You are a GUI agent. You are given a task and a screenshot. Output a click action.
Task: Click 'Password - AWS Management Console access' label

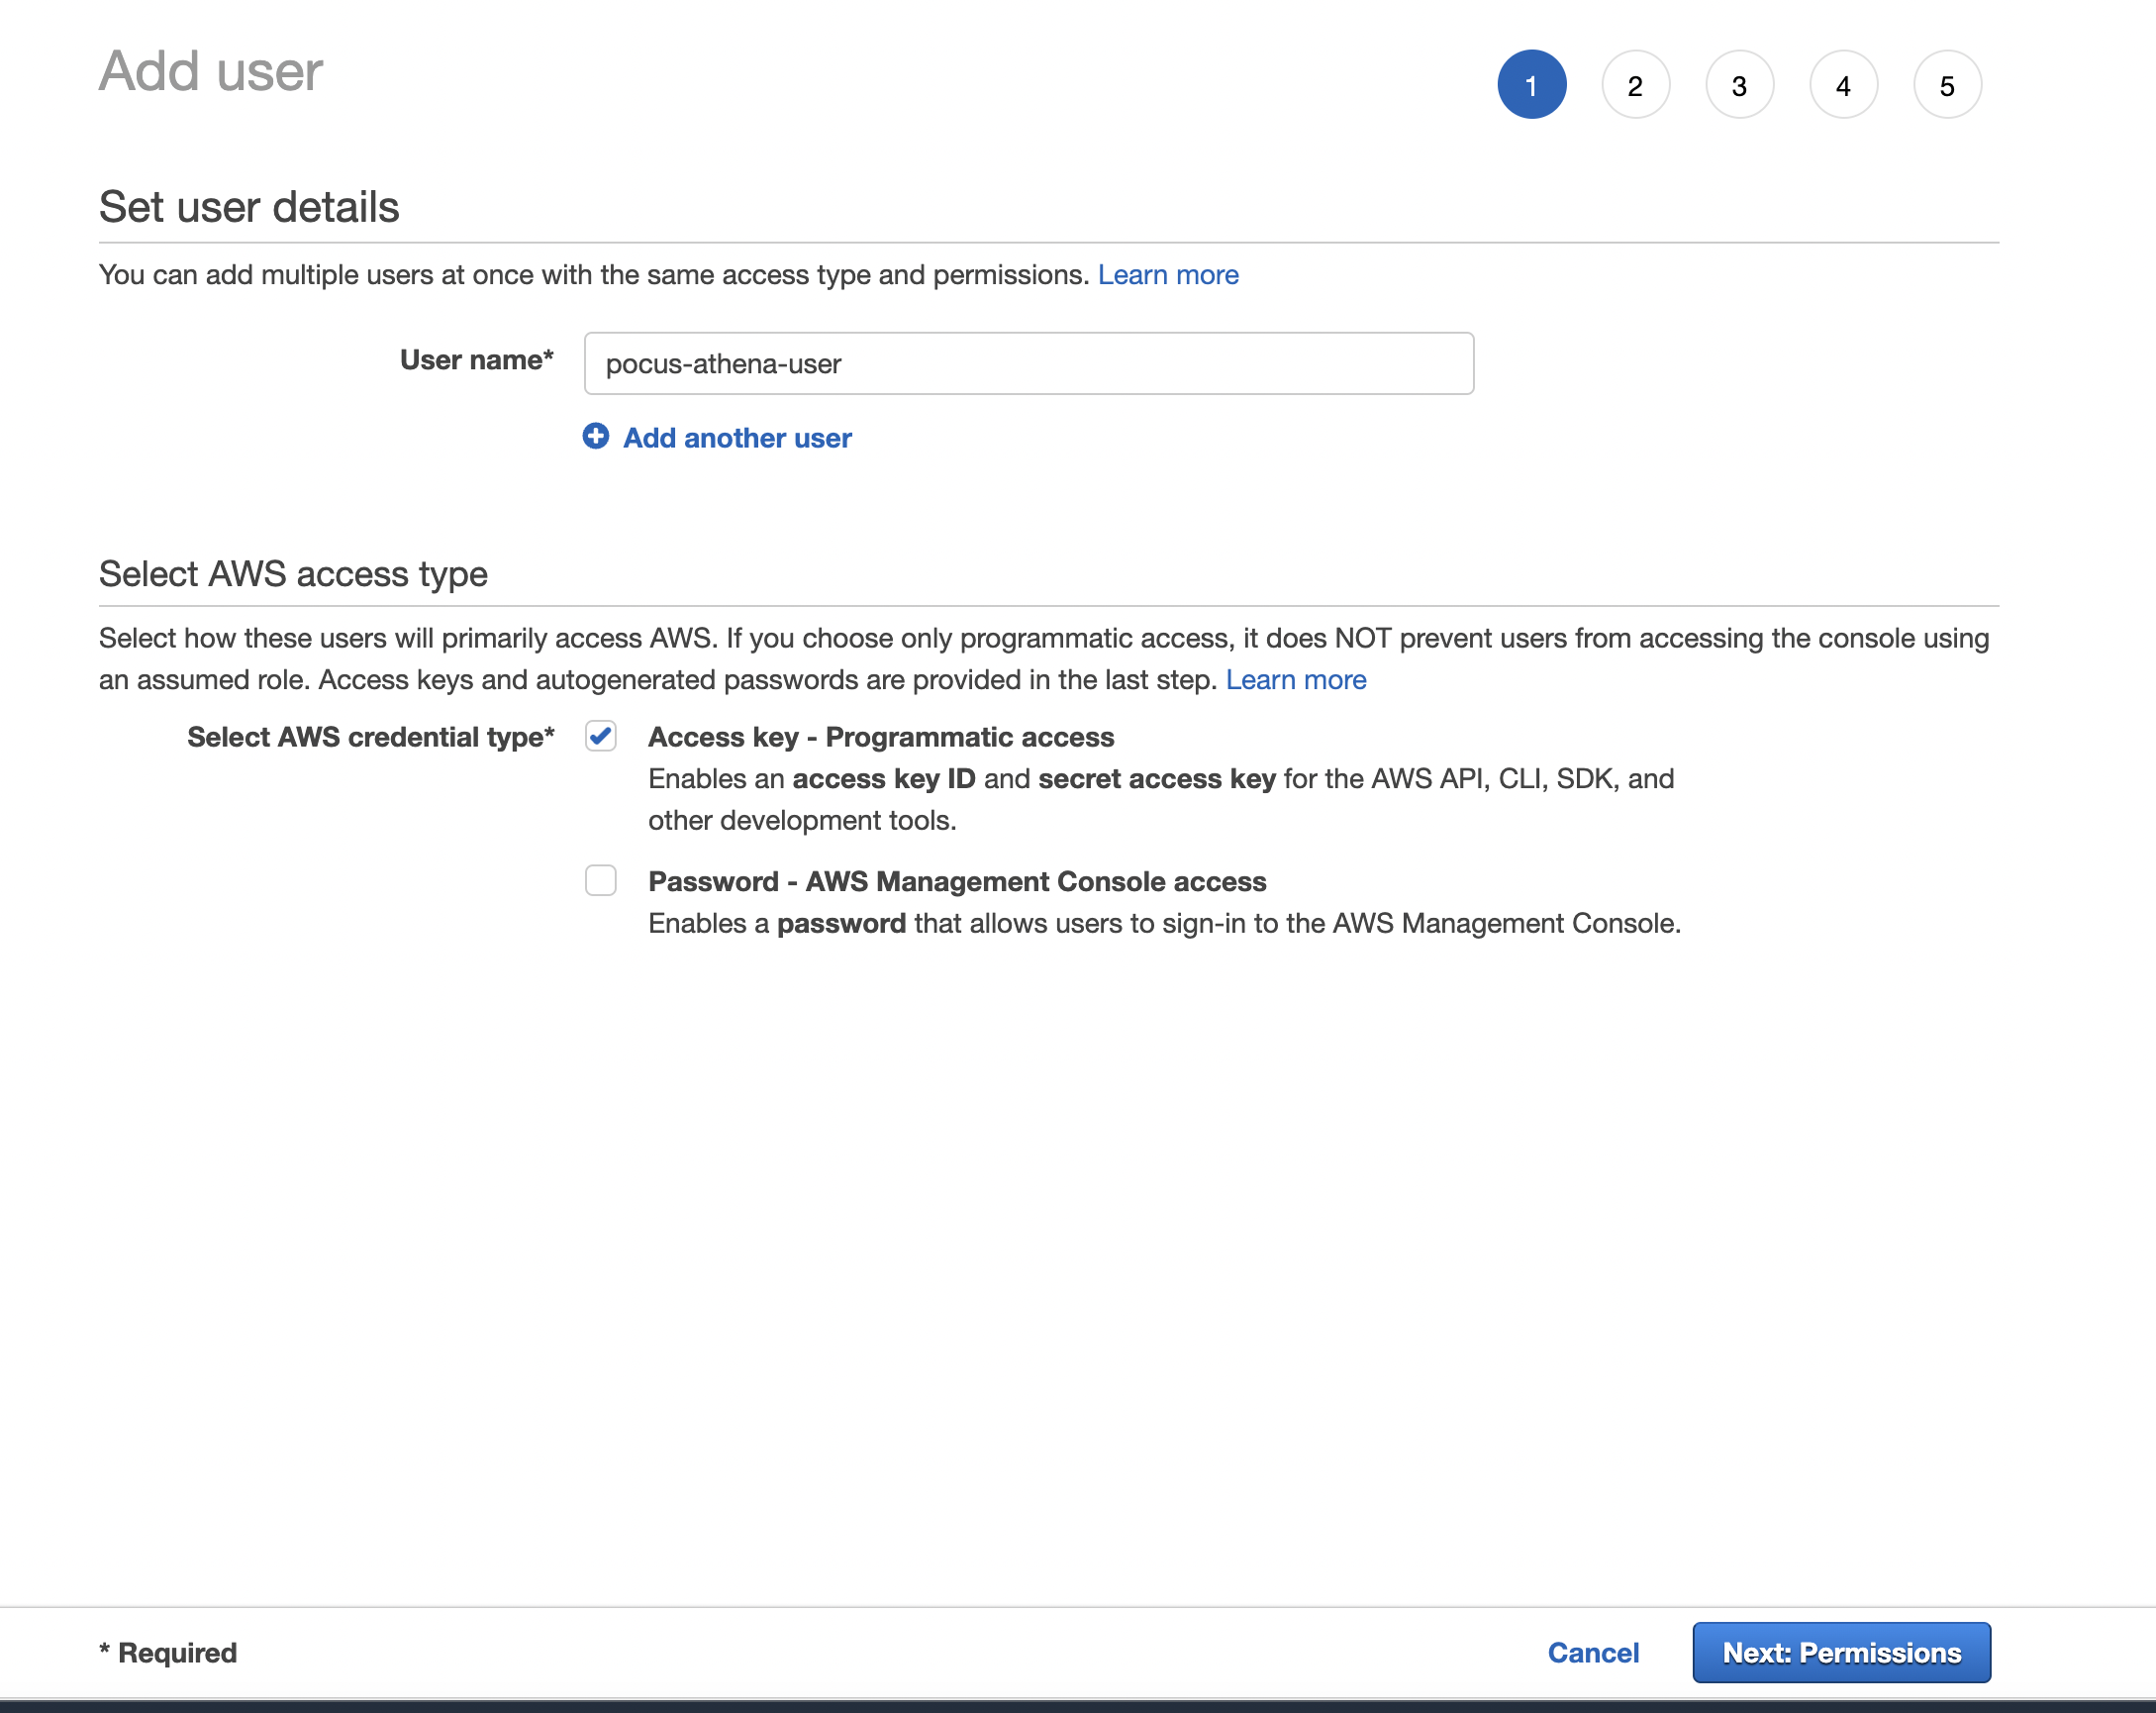[x=956, y=881]
